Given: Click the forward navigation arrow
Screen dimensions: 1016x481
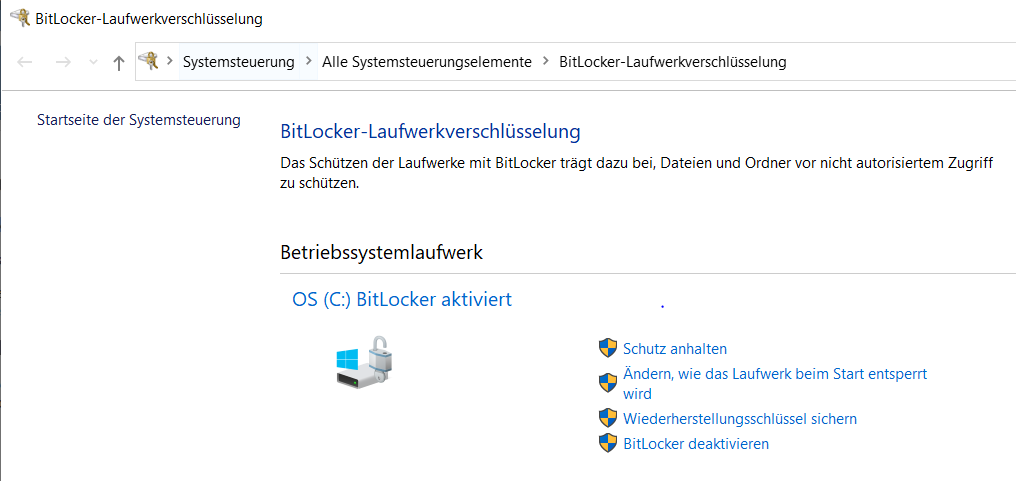Looking at the screenshot, I should click(x=62, y=62).
